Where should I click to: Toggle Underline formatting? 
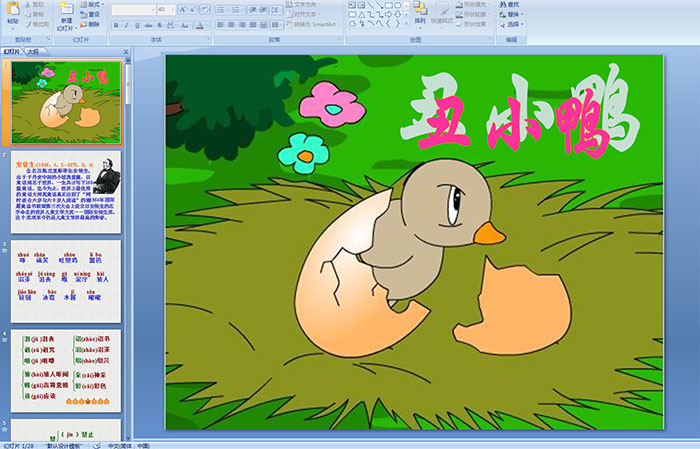pos(137,25)
